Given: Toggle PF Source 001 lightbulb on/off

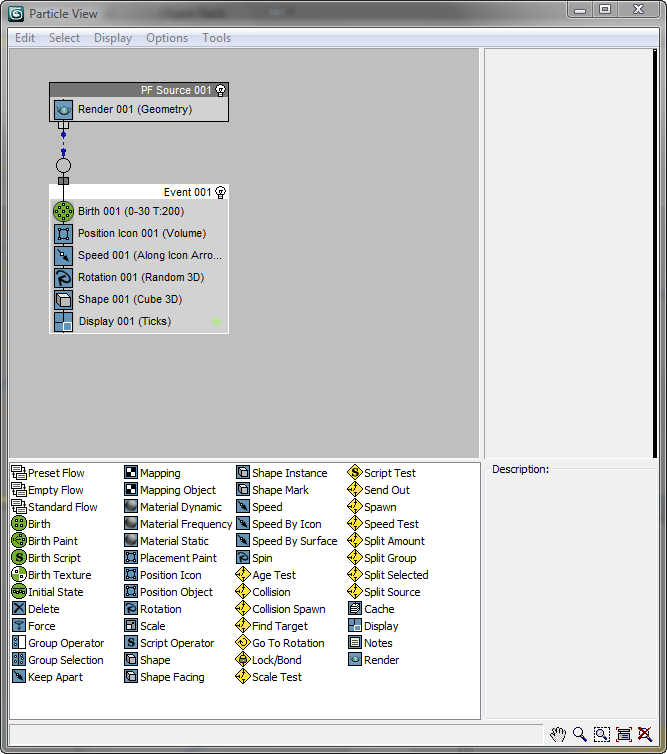Looking at the screenshot, I should pos(220,90).
